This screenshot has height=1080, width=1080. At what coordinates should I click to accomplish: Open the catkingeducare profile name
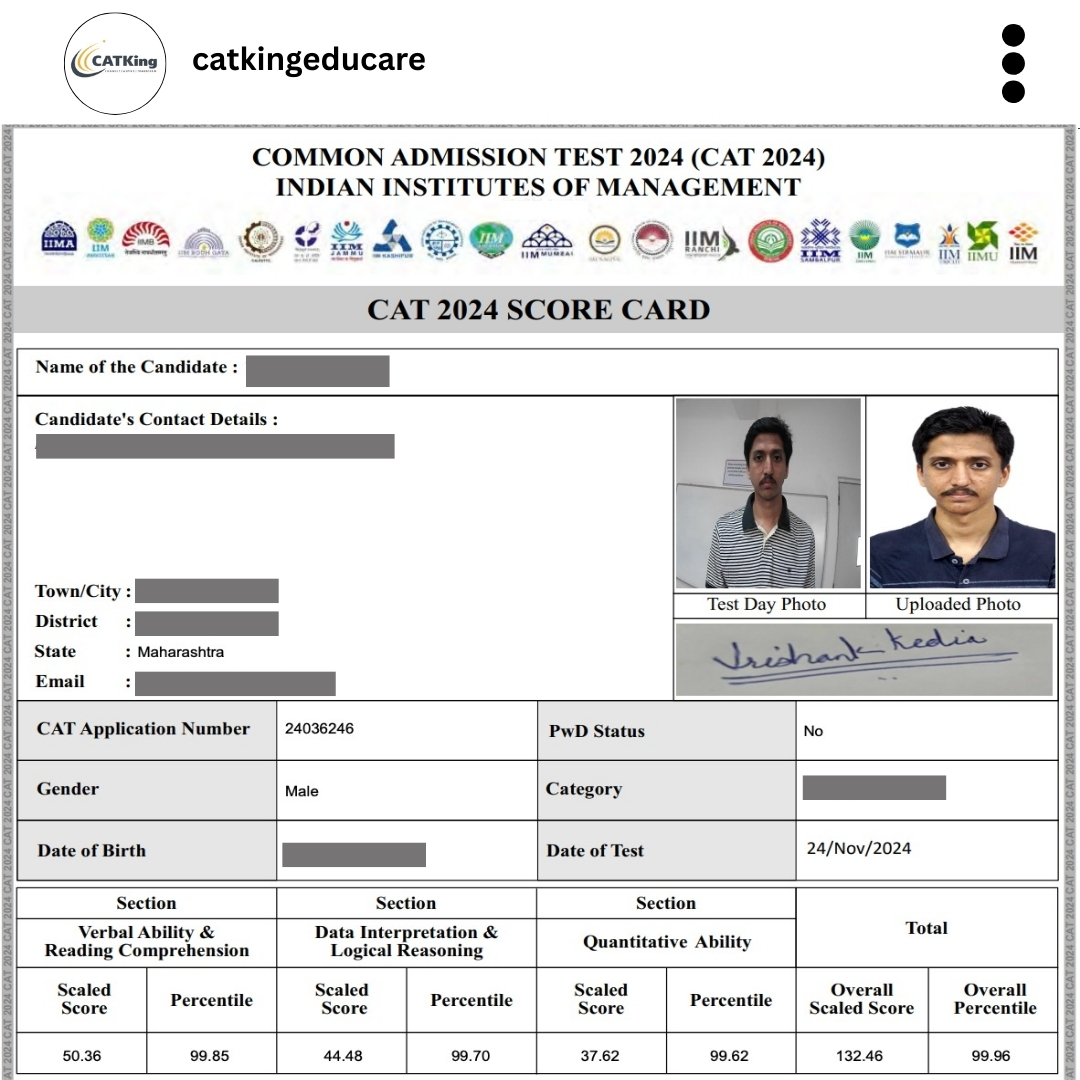click(309, 60)
